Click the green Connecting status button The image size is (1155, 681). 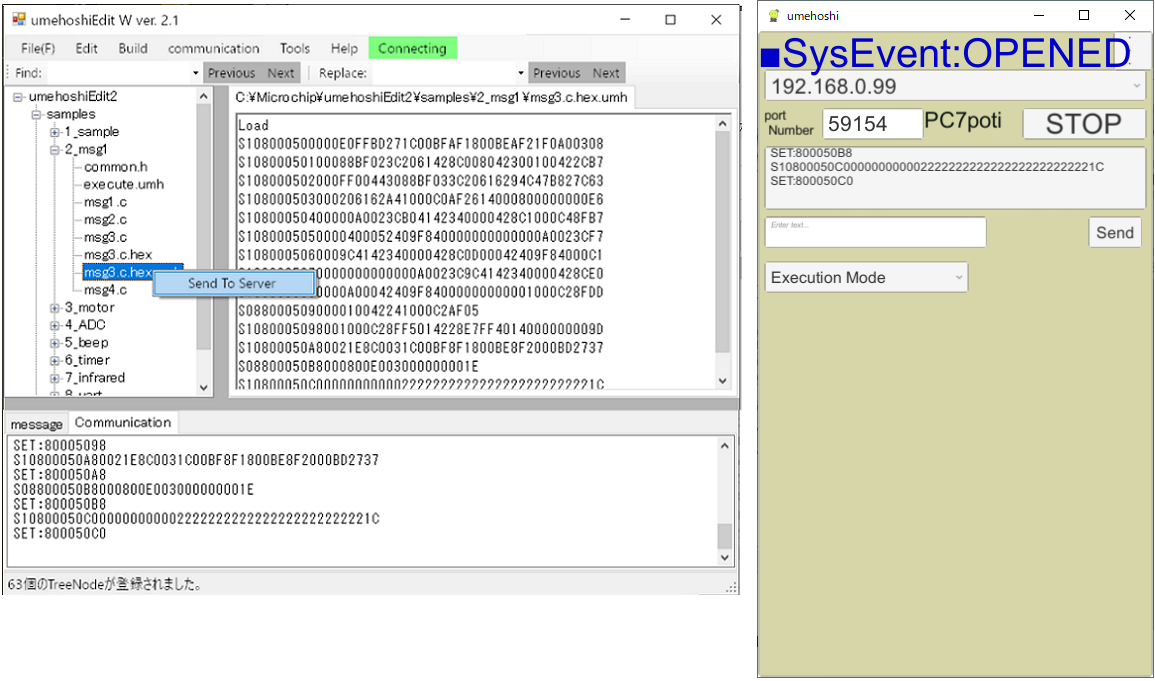[411, 48]
